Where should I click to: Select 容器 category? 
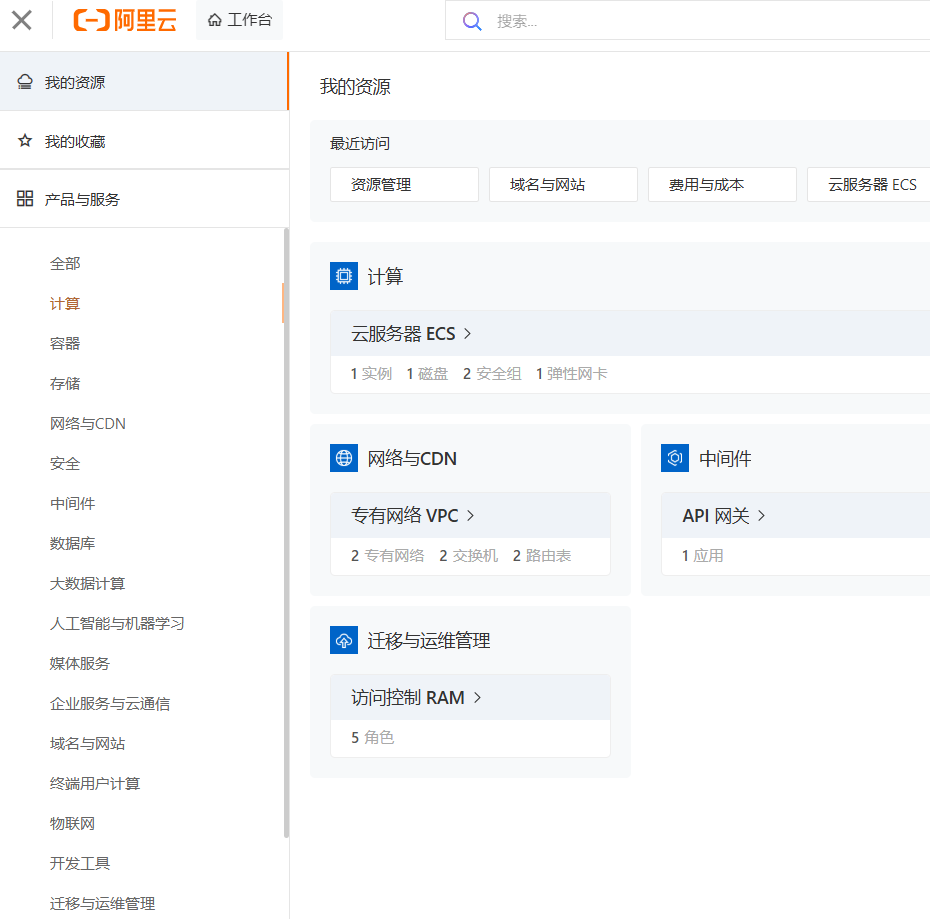tap(65, 344)
